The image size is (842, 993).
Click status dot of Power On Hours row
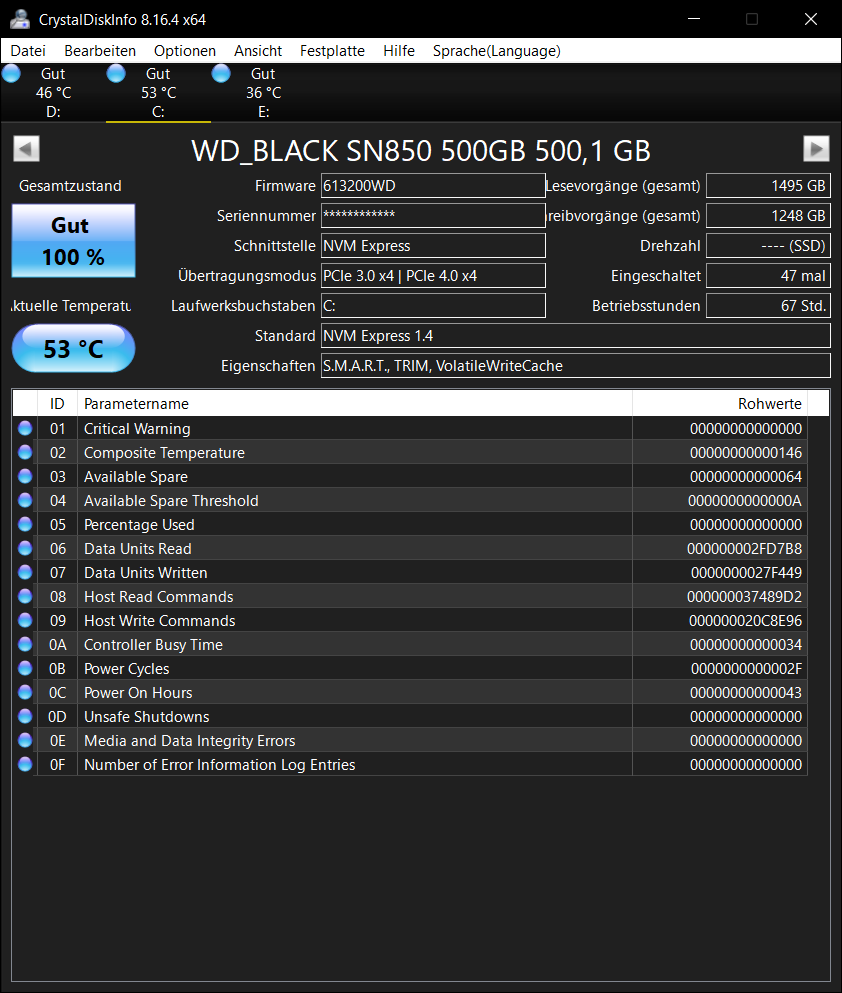tap(25, 692)
